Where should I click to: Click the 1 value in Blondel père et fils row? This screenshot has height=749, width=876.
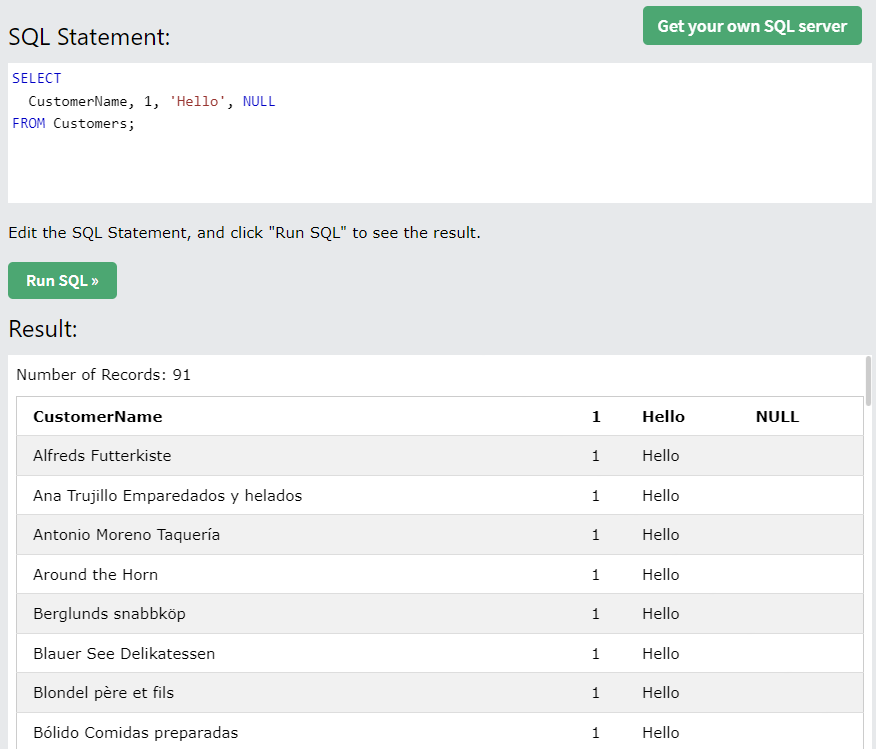[x=596, y=693]
